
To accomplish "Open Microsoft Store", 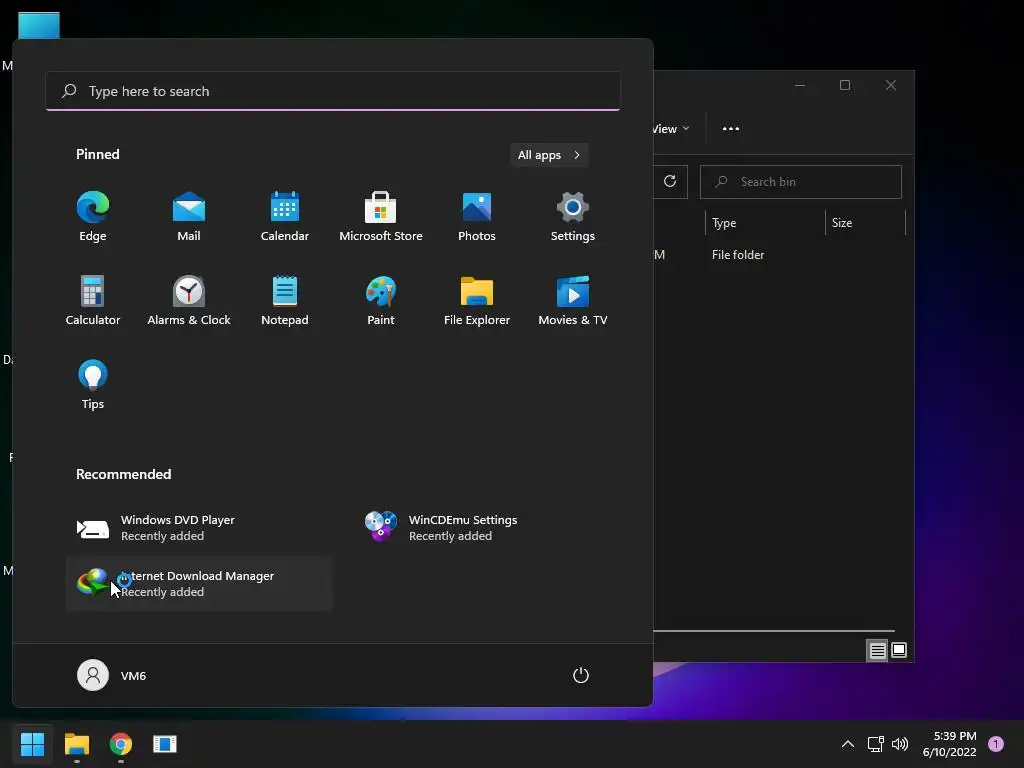I will (x=381, y=217).
